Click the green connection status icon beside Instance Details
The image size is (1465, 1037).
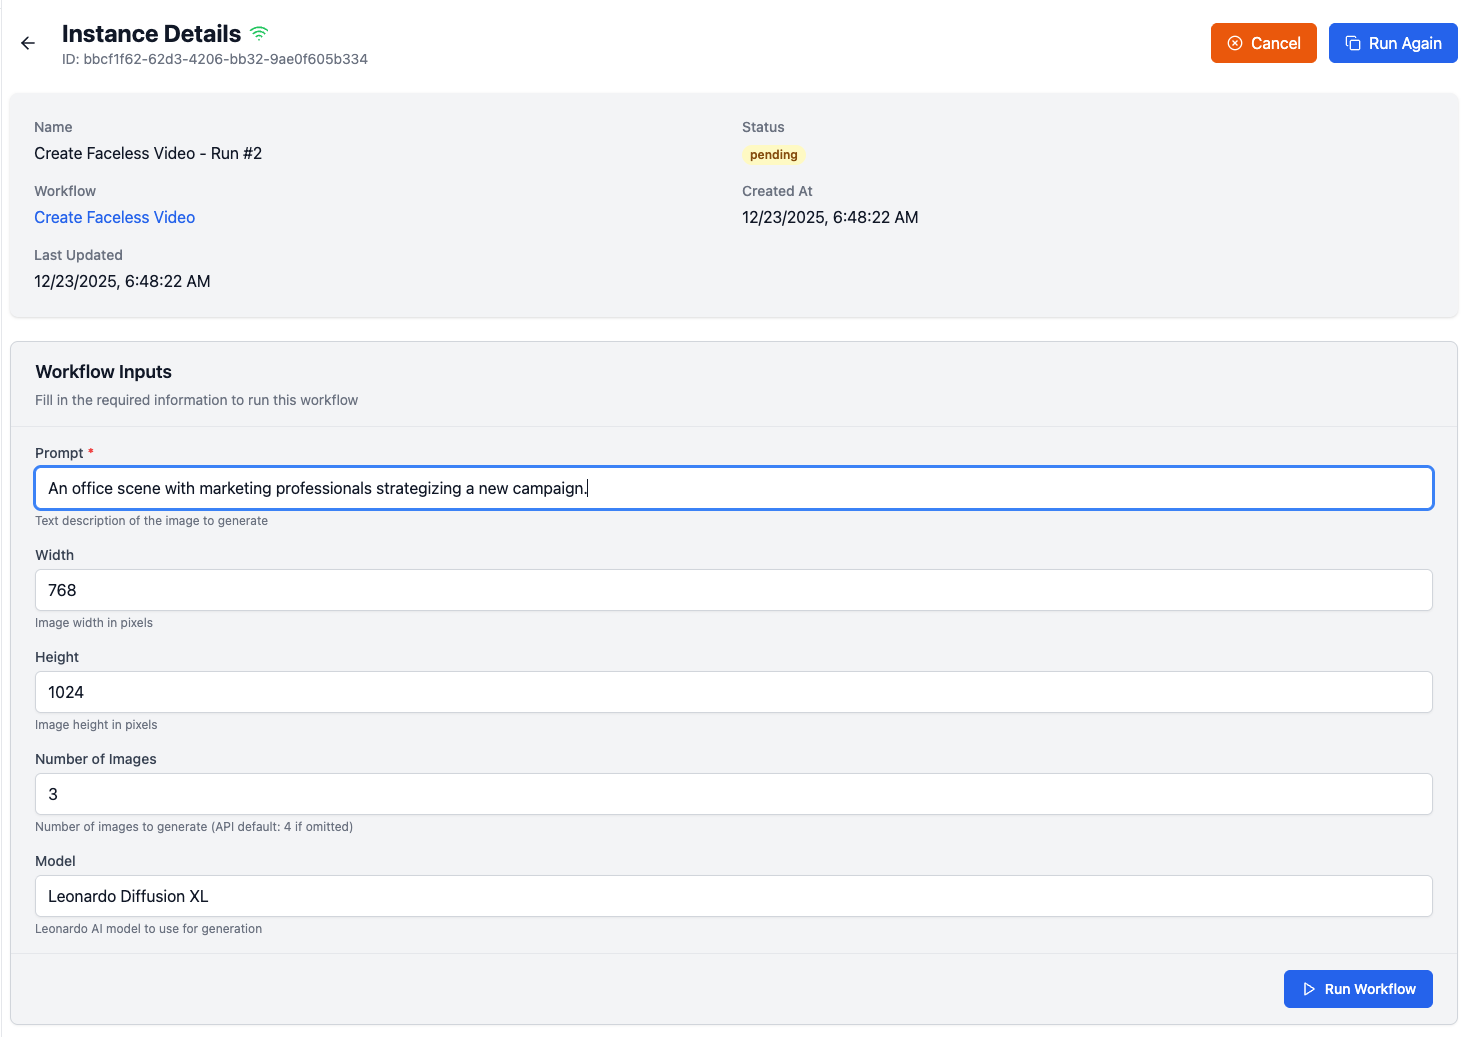(x=258, y=32)
